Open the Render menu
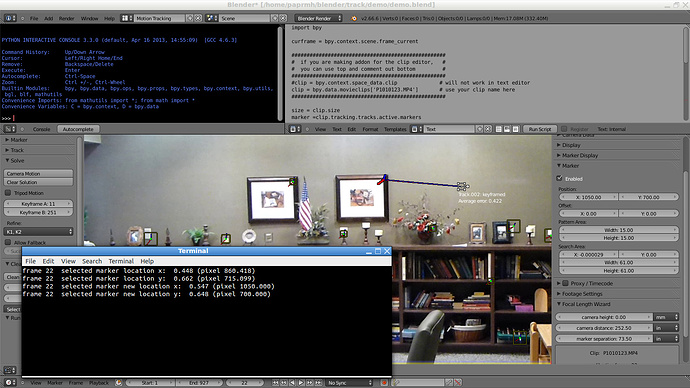Image resolution: width=690 pixels, height=388 pixels. point(66,18)
